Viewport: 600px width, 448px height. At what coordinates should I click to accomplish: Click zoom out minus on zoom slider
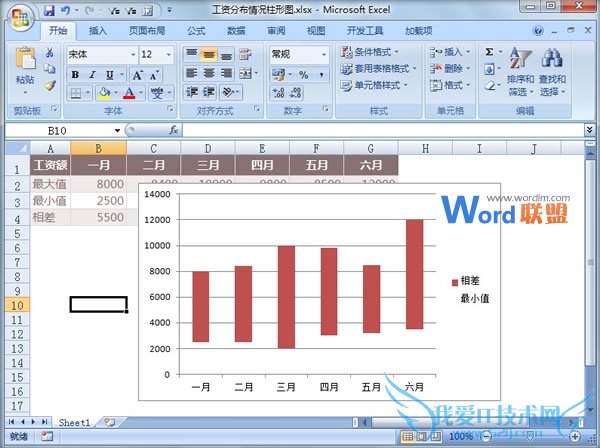tap(486, 436)
